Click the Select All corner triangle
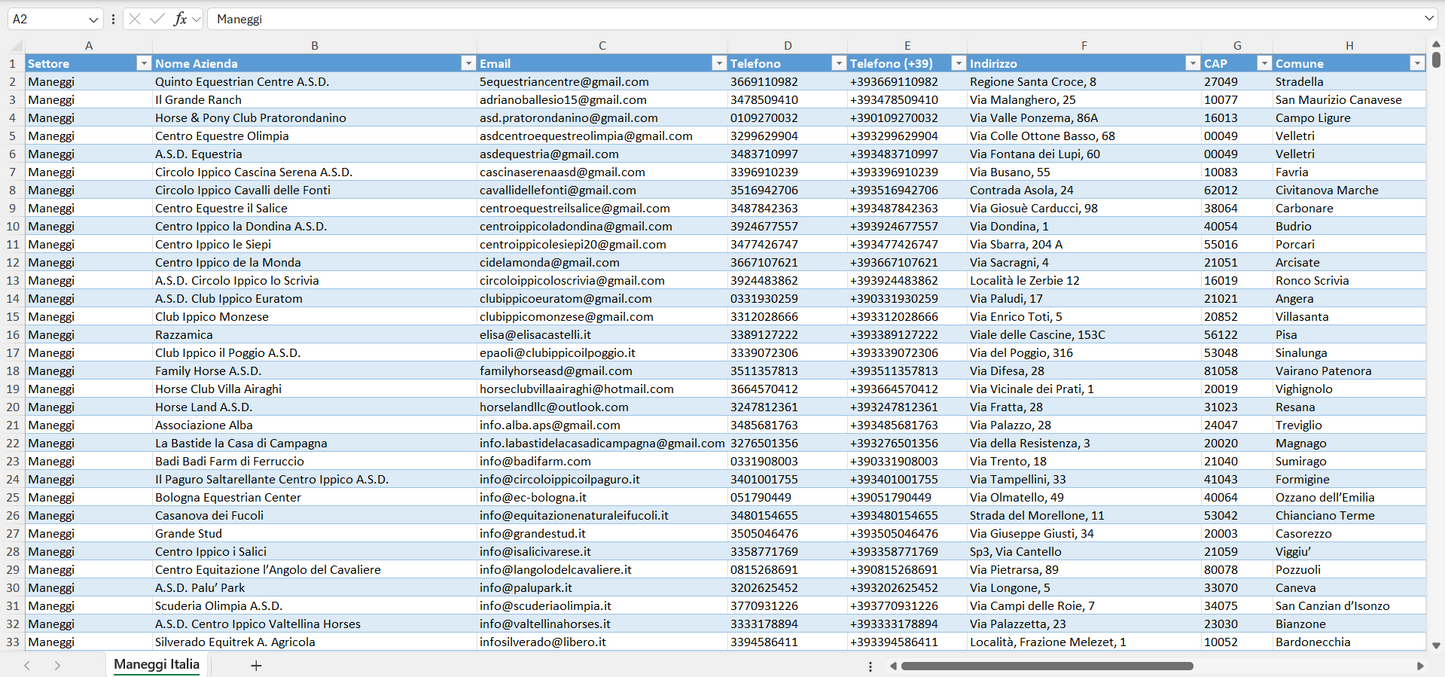Screen dimensions: 1445x677 pyautogui.click(x=16, y=46)
